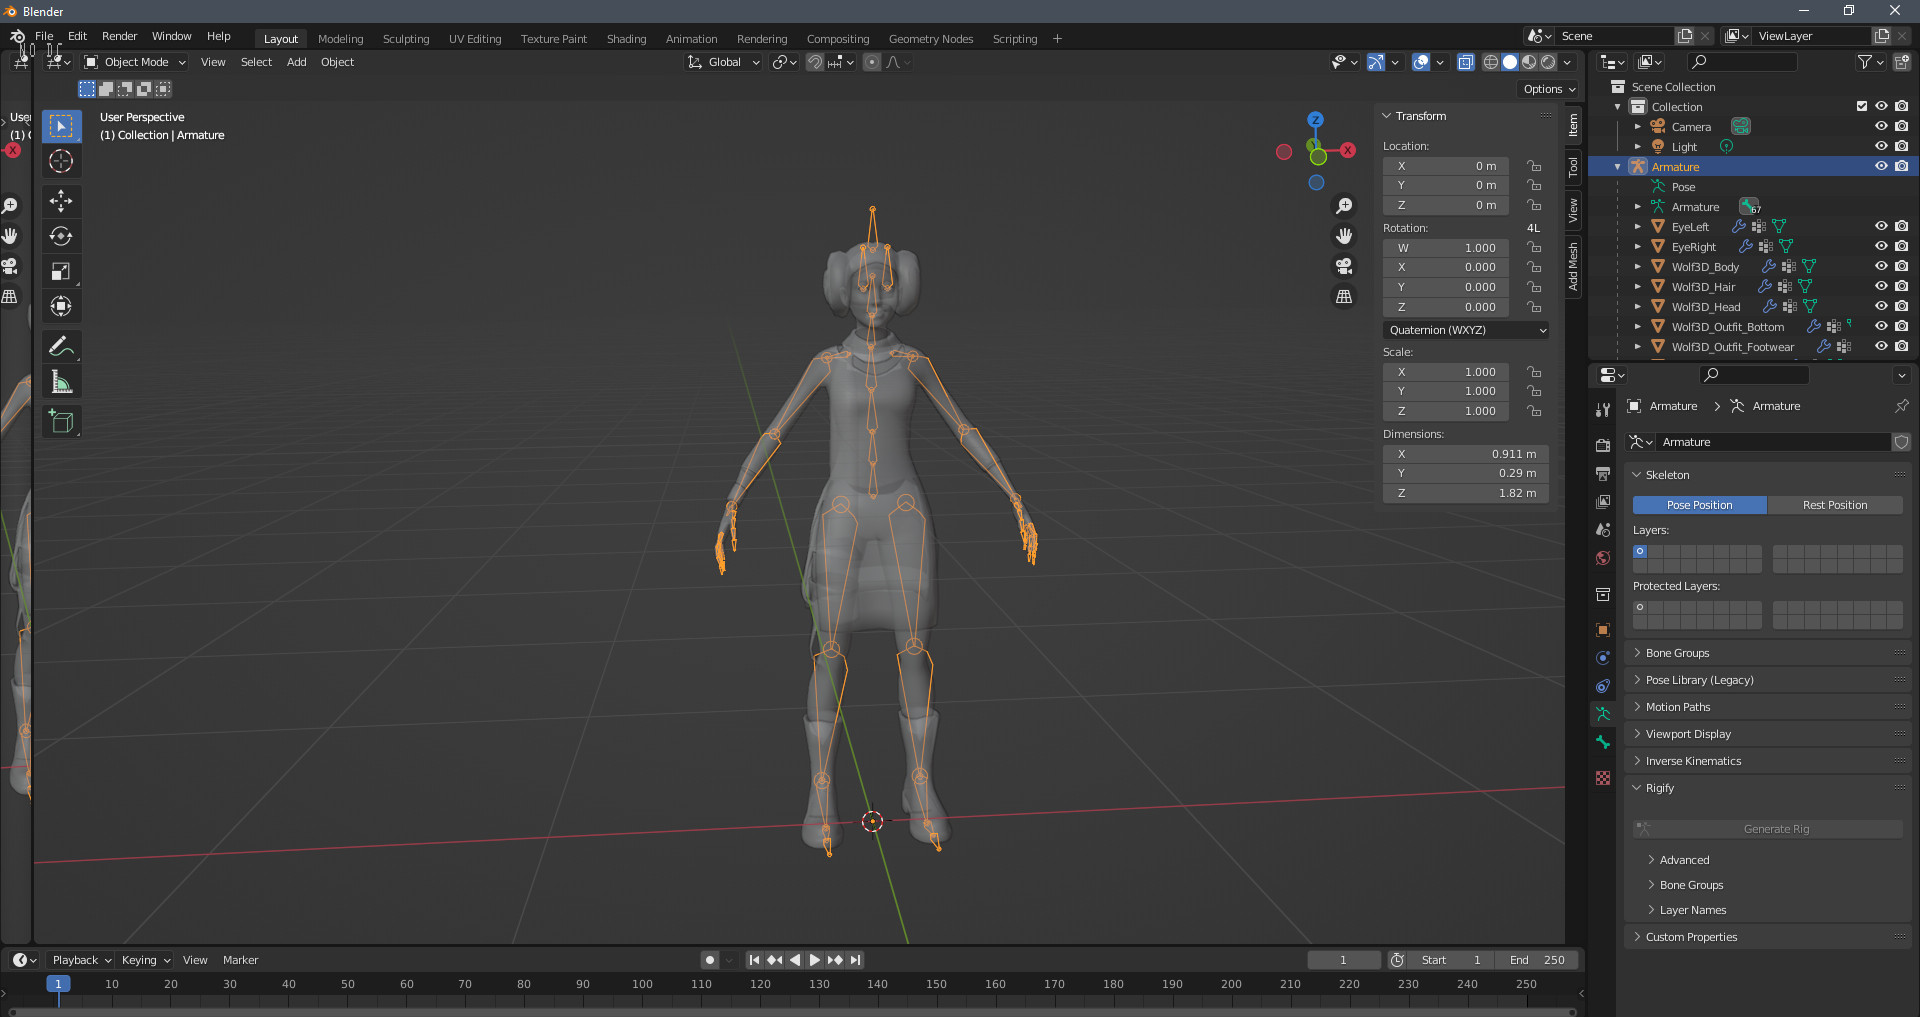Select the Measure tool
Image resolution: width=1920 pixels, height=1017 pixels.
click(x=61, y=381)
